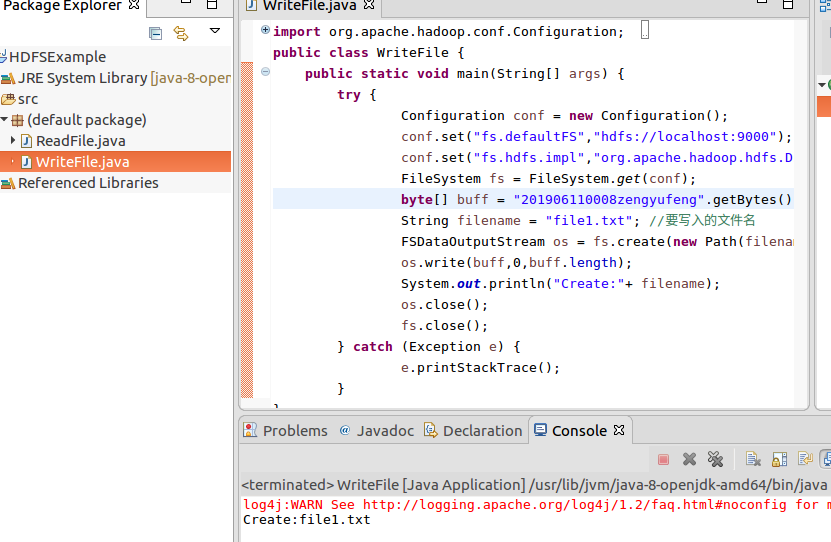The image size is (831, 542).
Task: Toggle Scroll Lock in Console
Action: coord(780,459)
